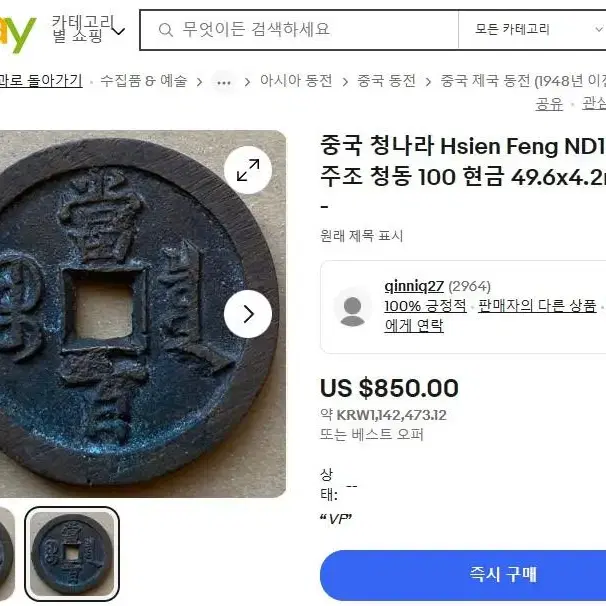Open 수집품 & 예술 breadcrumb
This screenshot has width=606, height=606.
(x=143, y=81)
